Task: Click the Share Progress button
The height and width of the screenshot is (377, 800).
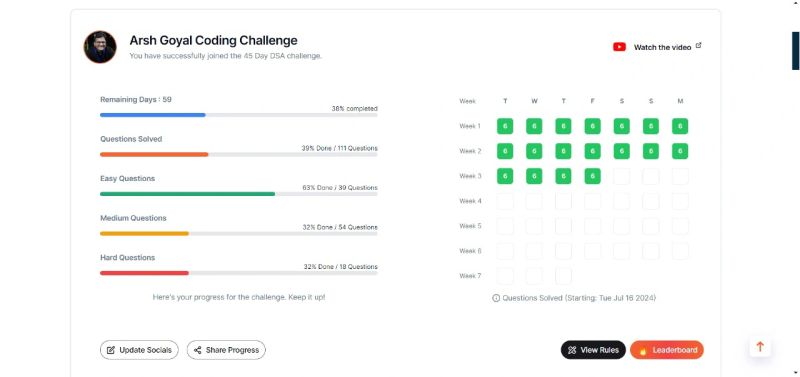Action: (226, 350)
